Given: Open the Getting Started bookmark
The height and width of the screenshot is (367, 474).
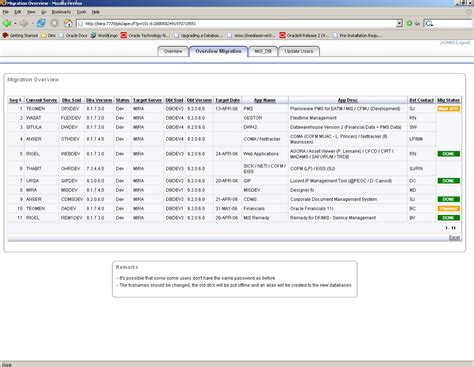Looking at the screenshot, I should (x=20, y=35).
